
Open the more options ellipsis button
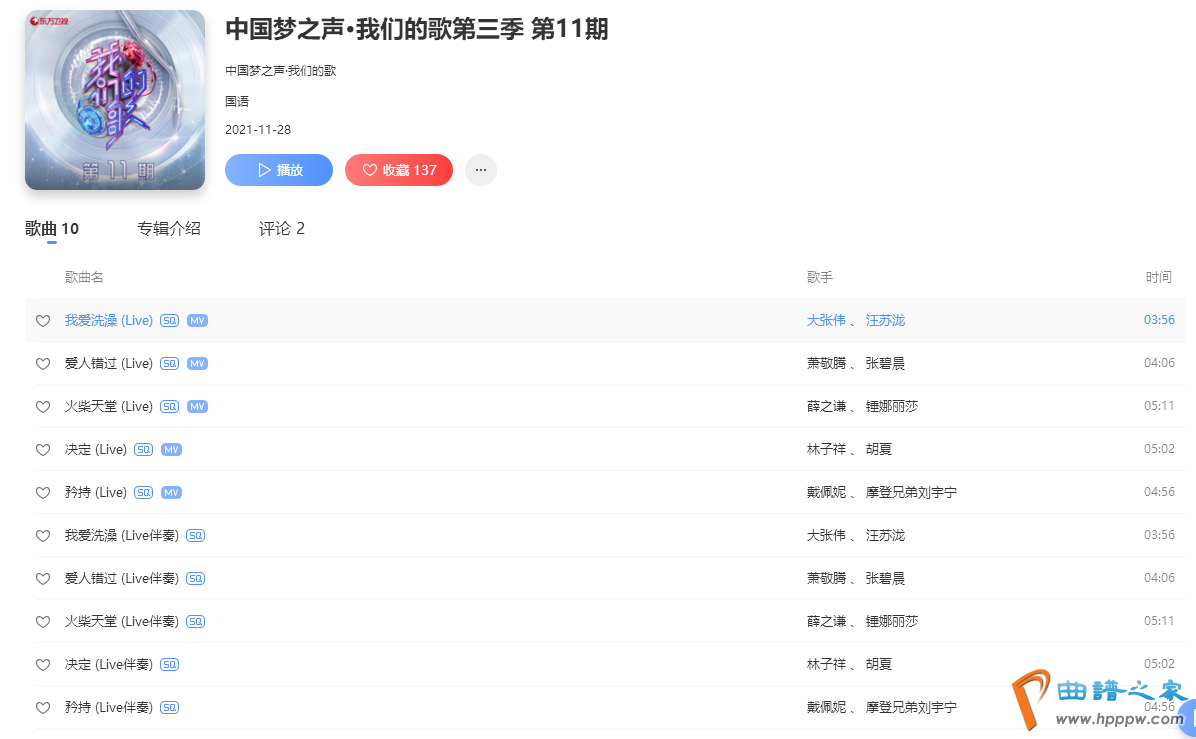coord(481,170)
